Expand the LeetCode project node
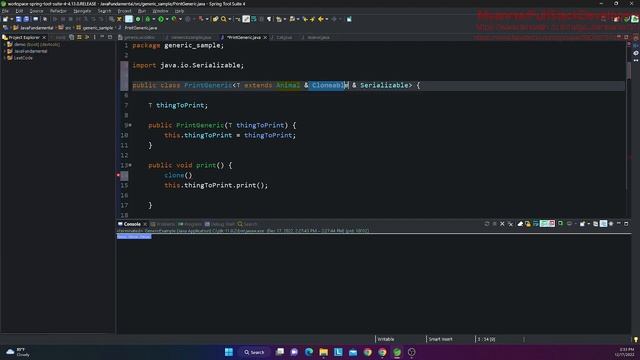 pyautogui.click(x=4, y=58)
